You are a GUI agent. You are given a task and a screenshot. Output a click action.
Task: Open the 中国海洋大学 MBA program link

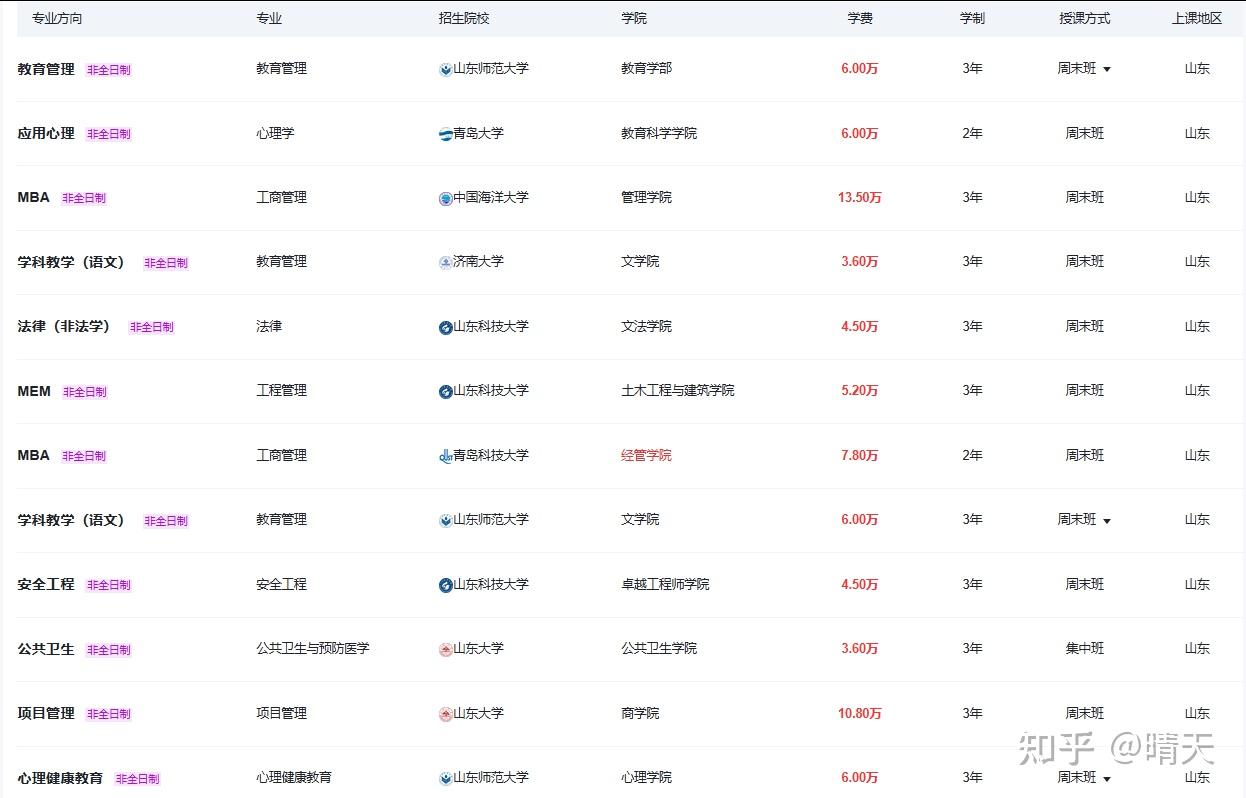(x=33, y=198)
